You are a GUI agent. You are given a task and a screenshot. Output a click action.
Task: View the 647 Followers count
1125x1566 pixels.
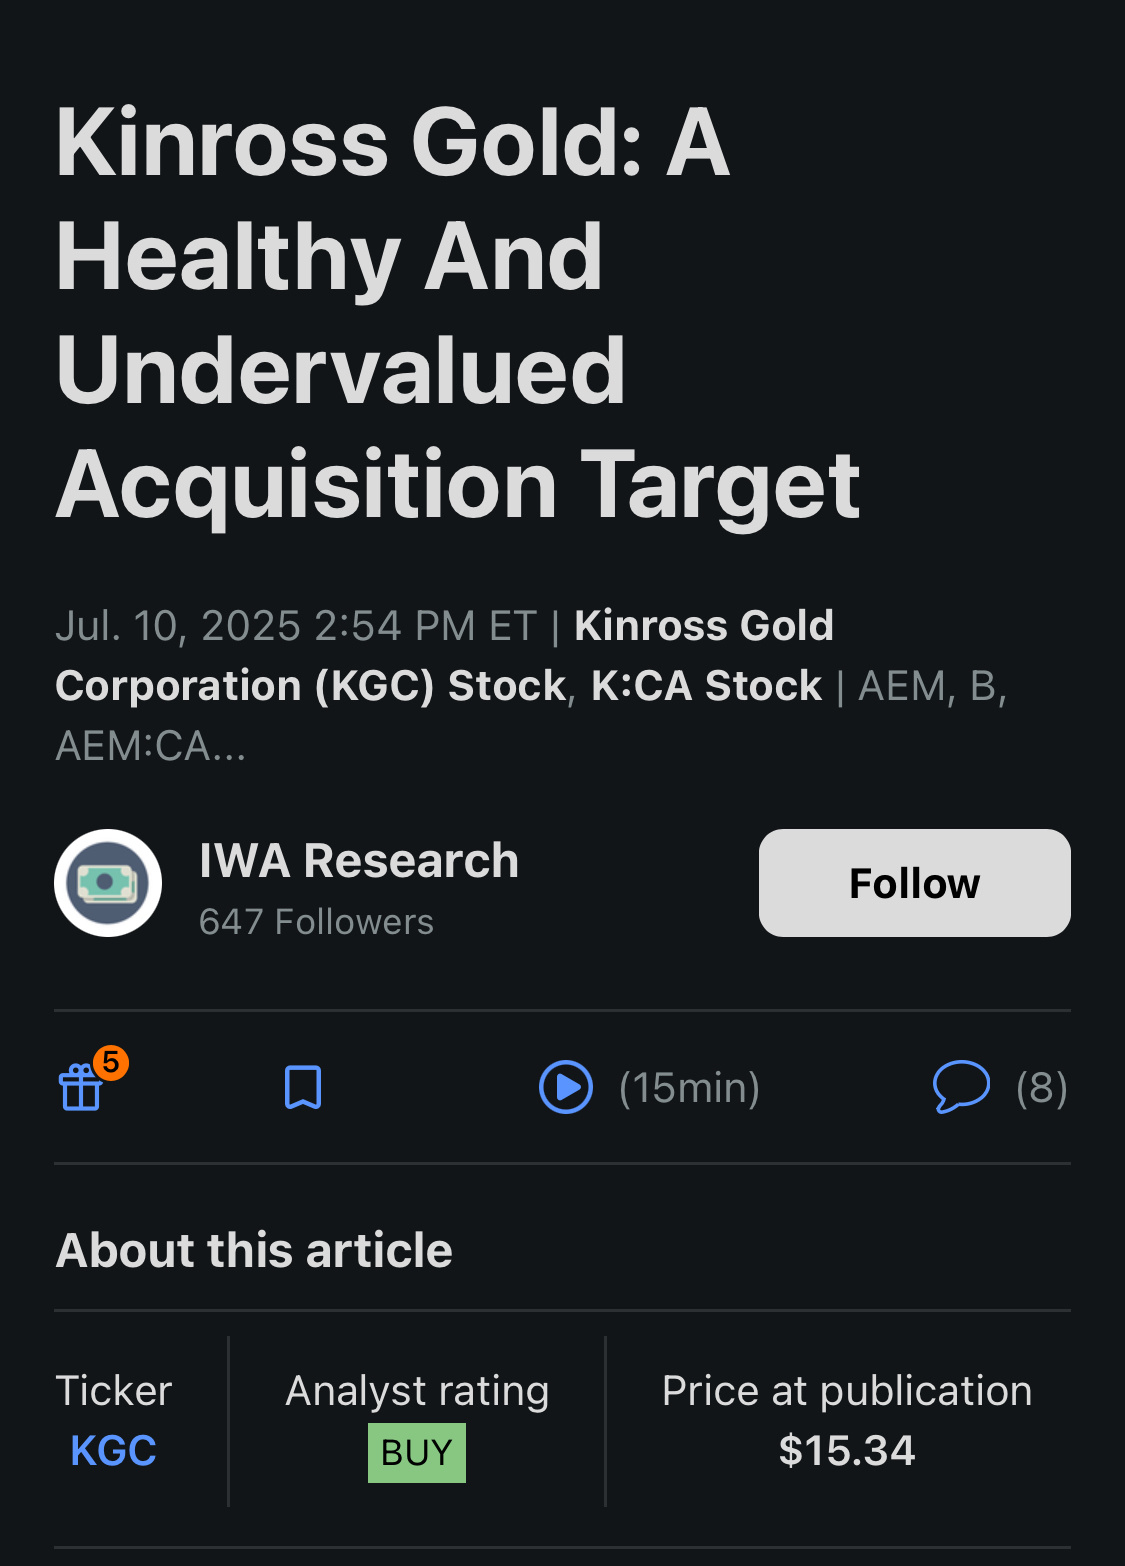(x=316, y=922)
